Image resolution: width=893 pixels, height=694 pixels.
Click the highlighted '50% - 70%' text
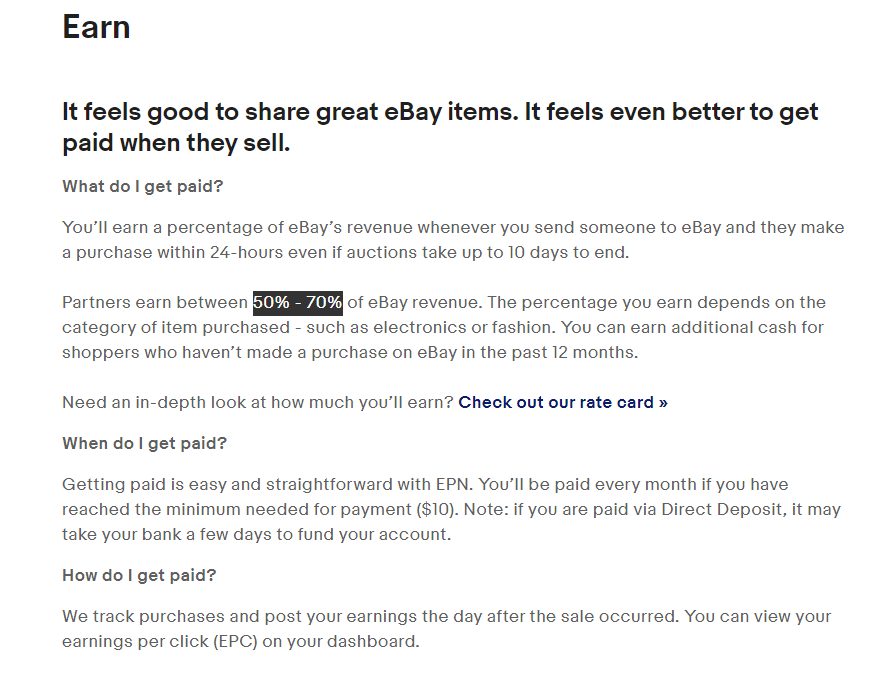[x=298, y=302]
